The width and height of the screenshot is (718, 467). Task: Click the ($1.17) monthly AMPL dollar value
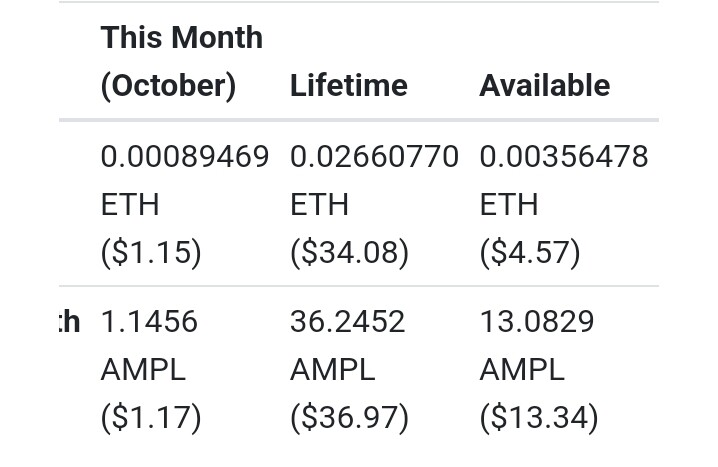(x=151, y=417)
